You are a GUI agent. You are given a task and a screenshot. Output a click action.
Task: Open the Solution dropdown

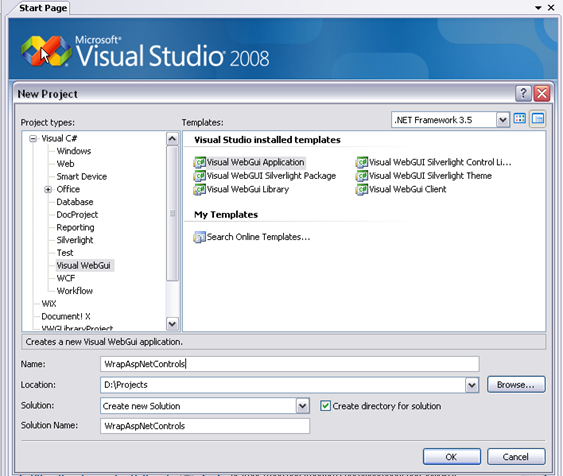tap(302, 406)
